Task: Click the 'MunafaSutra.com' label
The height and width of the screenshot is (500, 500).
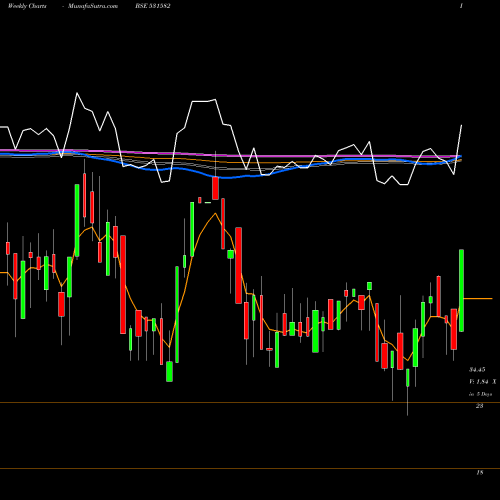Action: point(93,6)
